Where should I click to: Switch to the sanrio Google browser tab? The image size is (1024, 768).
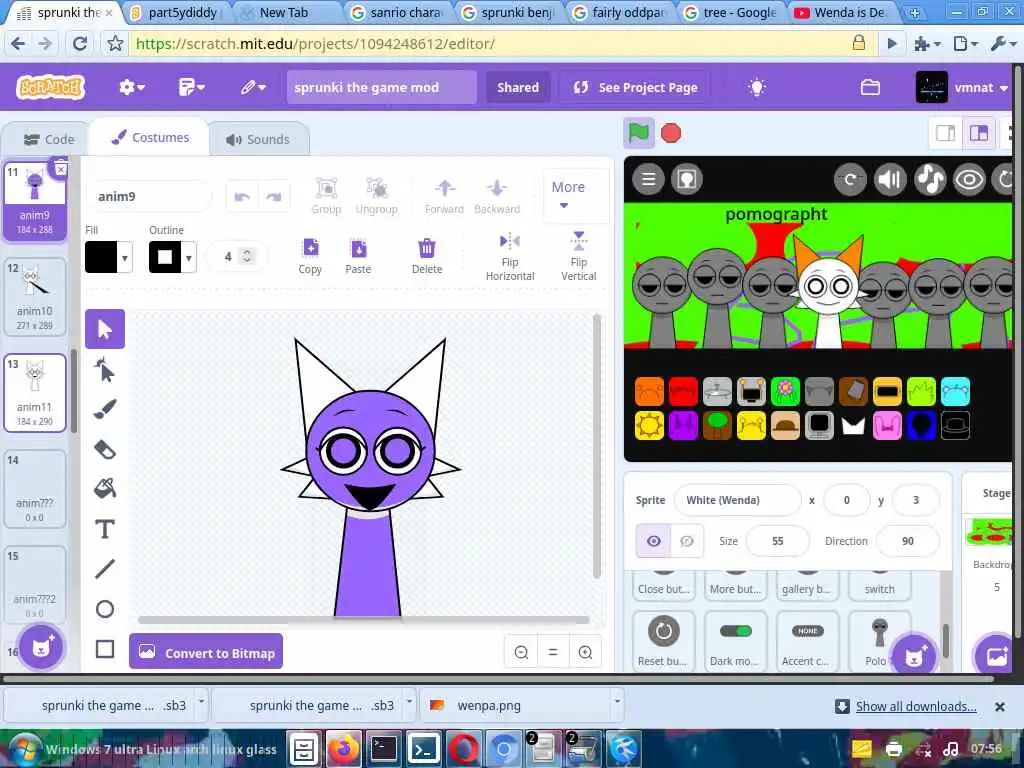pos(396,12)
